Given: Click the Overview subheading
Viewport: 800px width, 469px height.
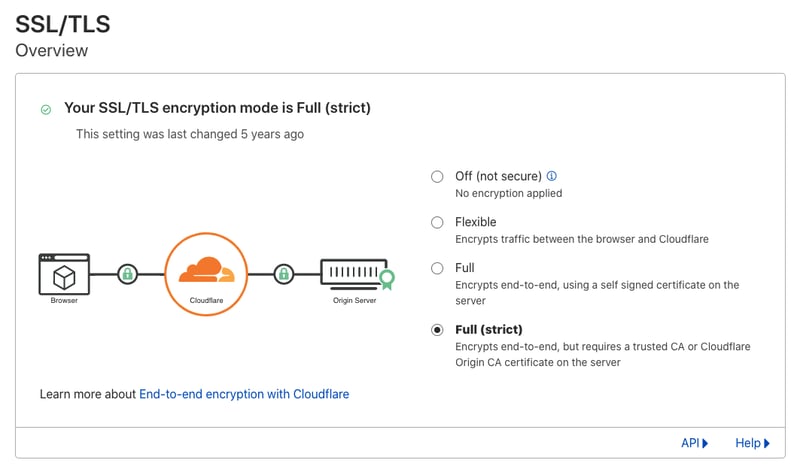Looking at the screenshot, I should pyautogui.click(x=52, y=50).
